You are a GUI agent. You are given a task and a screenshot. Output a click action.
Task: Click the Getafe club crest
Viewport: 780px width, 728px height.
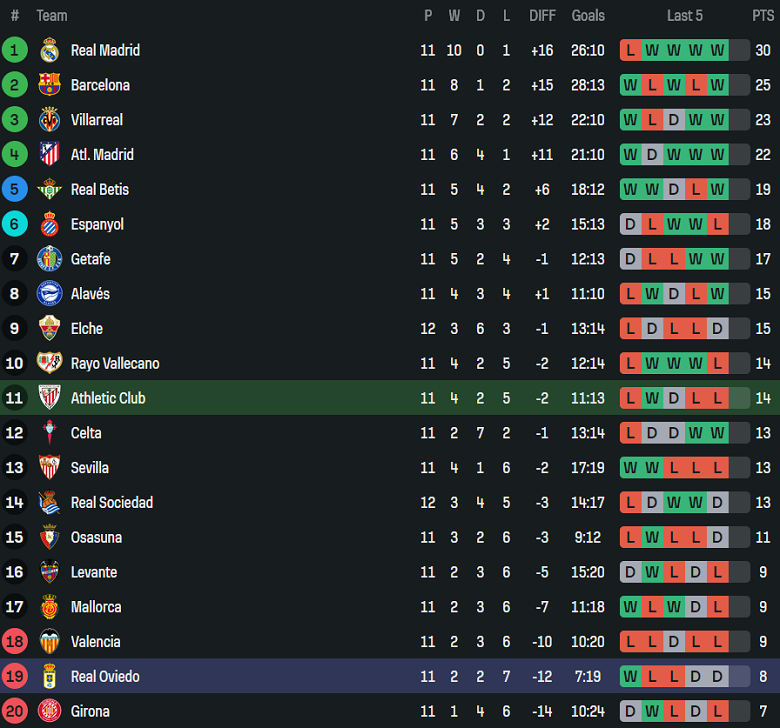49,259
